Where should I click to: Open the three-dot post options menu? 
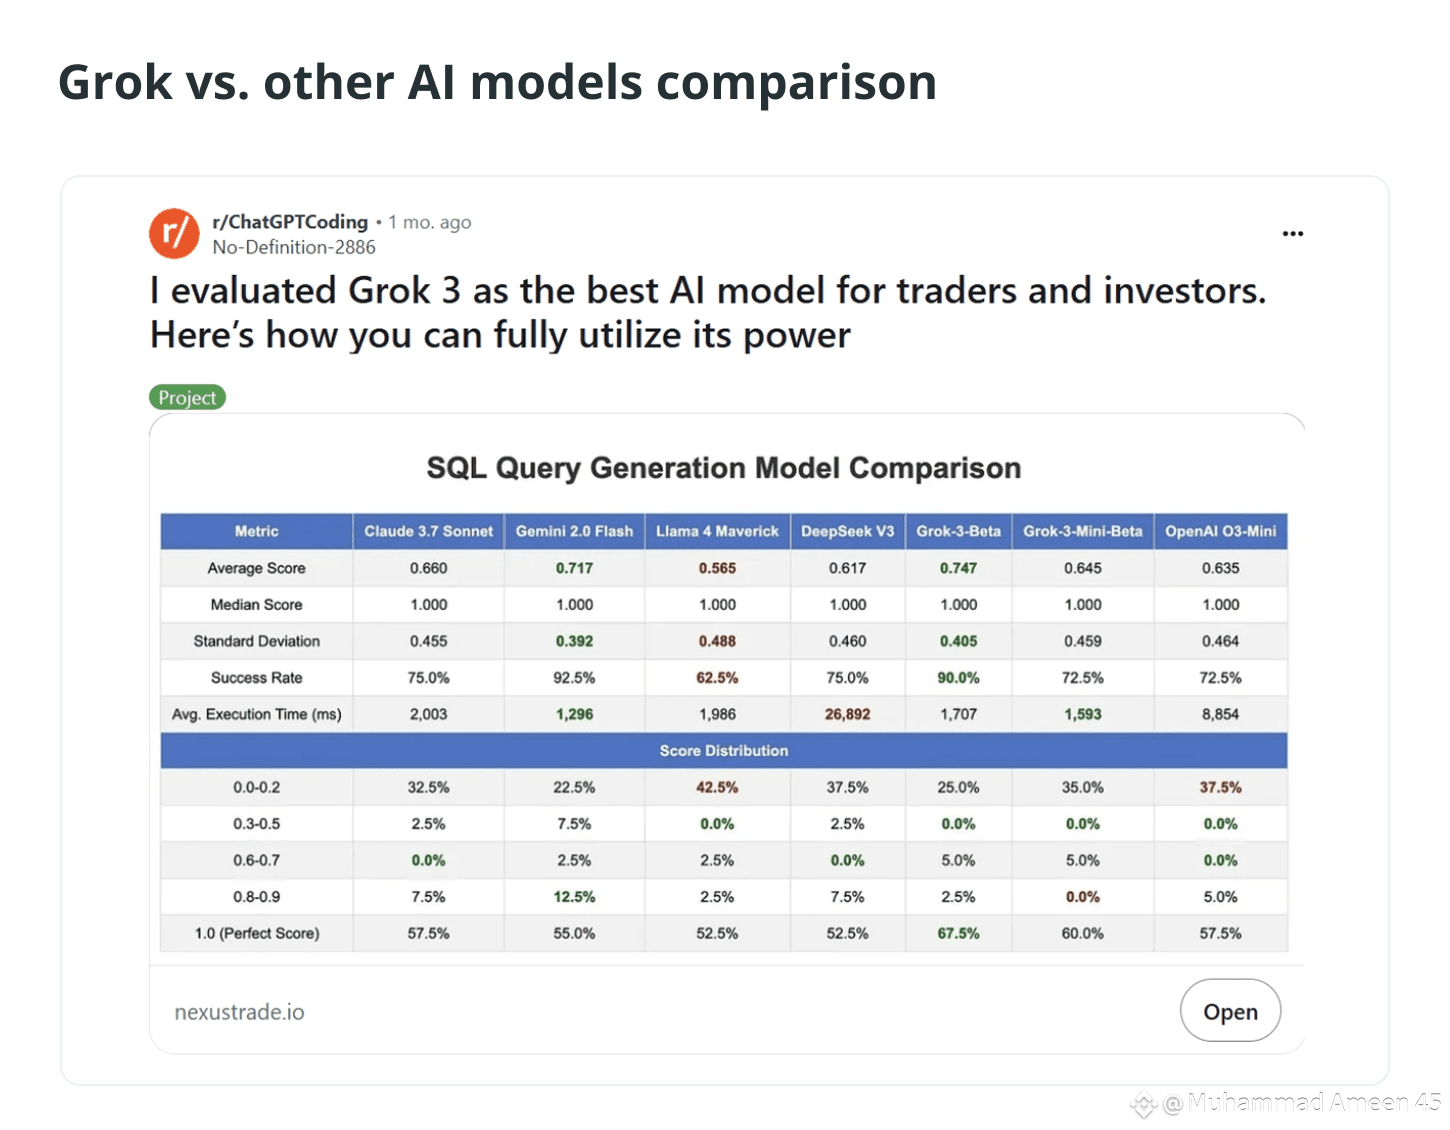tap(1292, 234)
